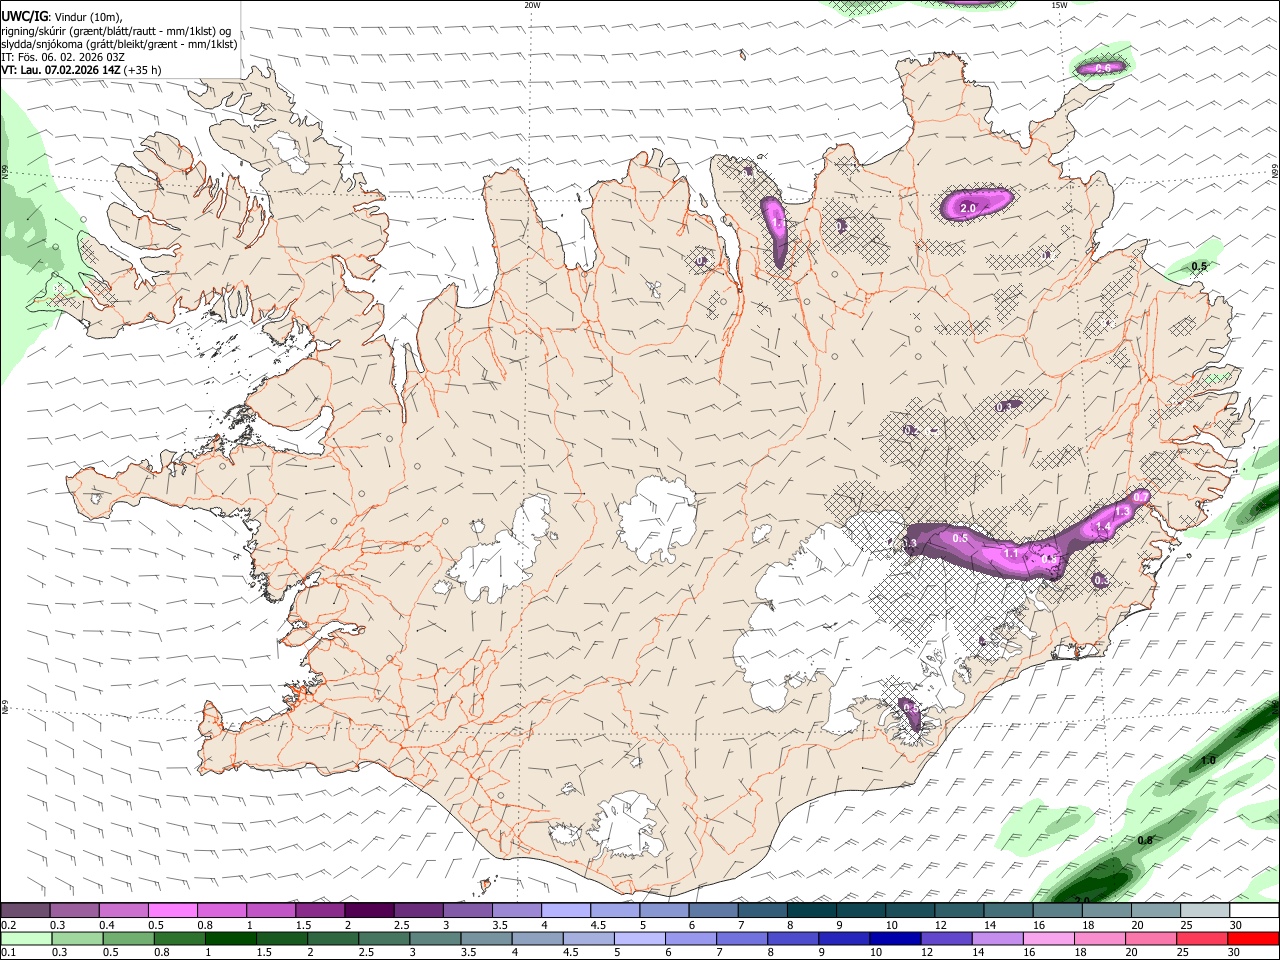The height and width of the screenshot is (960, 1280).
Task: Select the darkest purple 2 swatch in the snow scale
Action: pyautogui.click(x=369, y=910)
